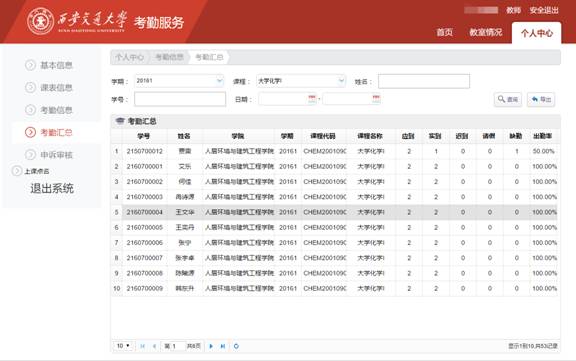The width and height of the screenshot is (576, 361).
Task: Focus the 姓名 name input field
Action: point(424,81)
